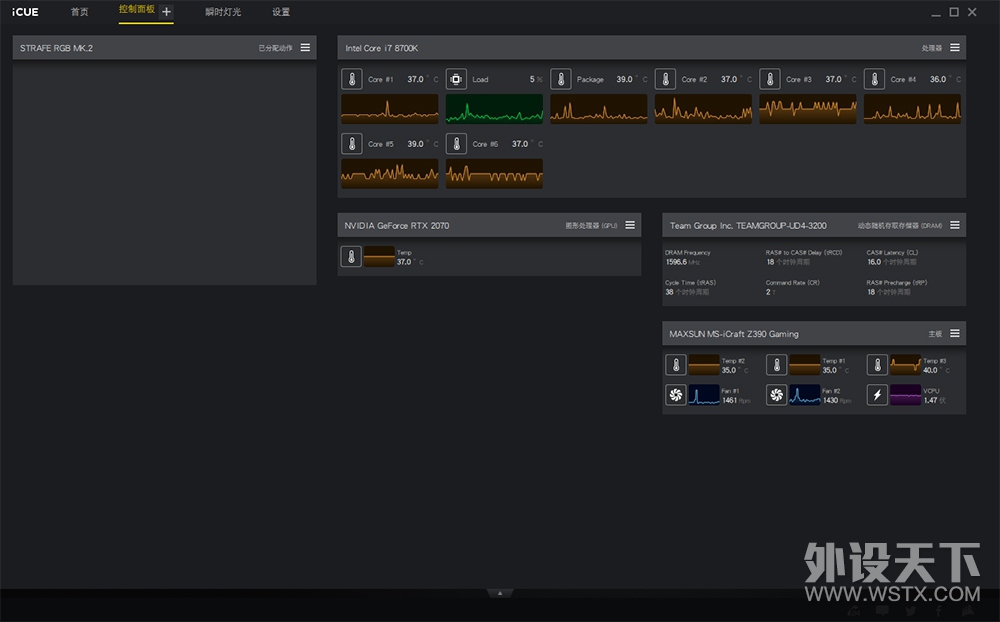Click the Core #6 thermometer icon
The width and height of the screenshot is (1000, 622).
click(x=456, y=144)
